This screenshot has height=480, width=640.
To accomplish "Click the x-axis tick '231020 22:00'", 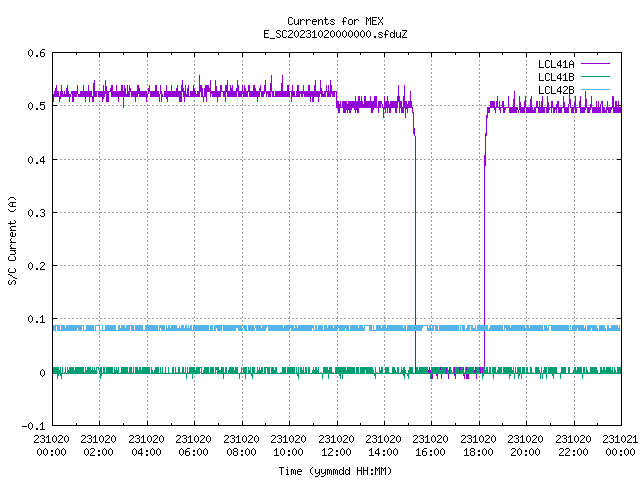I will click(573, 446).
